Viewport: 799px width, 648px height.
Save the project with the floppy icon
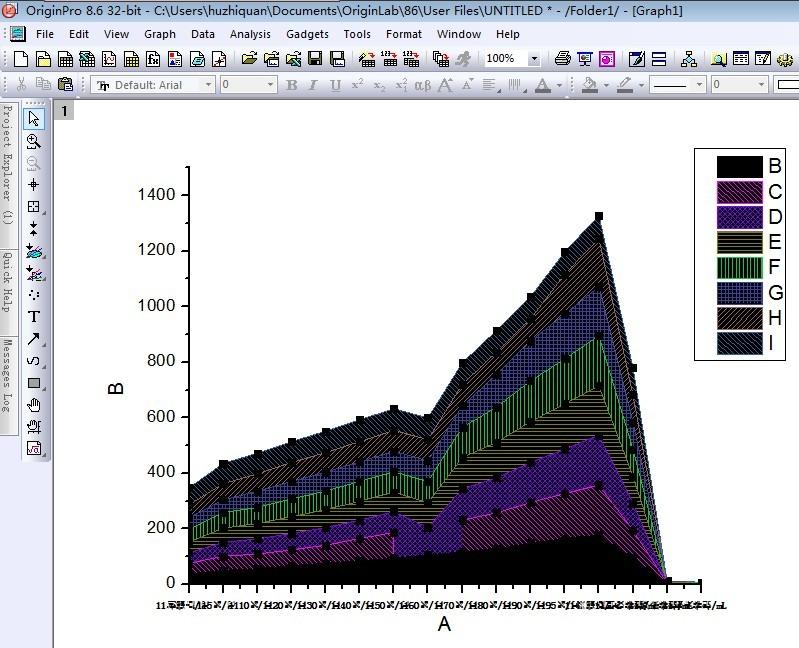point(315,59)
